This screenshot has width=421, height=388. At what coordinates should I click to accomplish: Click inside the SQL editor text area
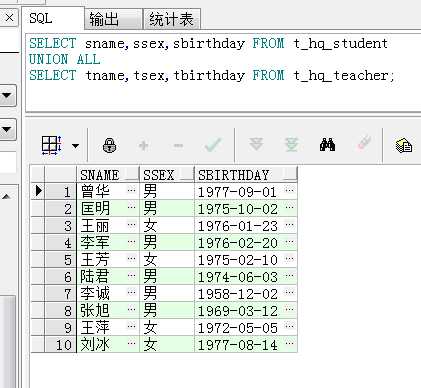coord(223,73)
